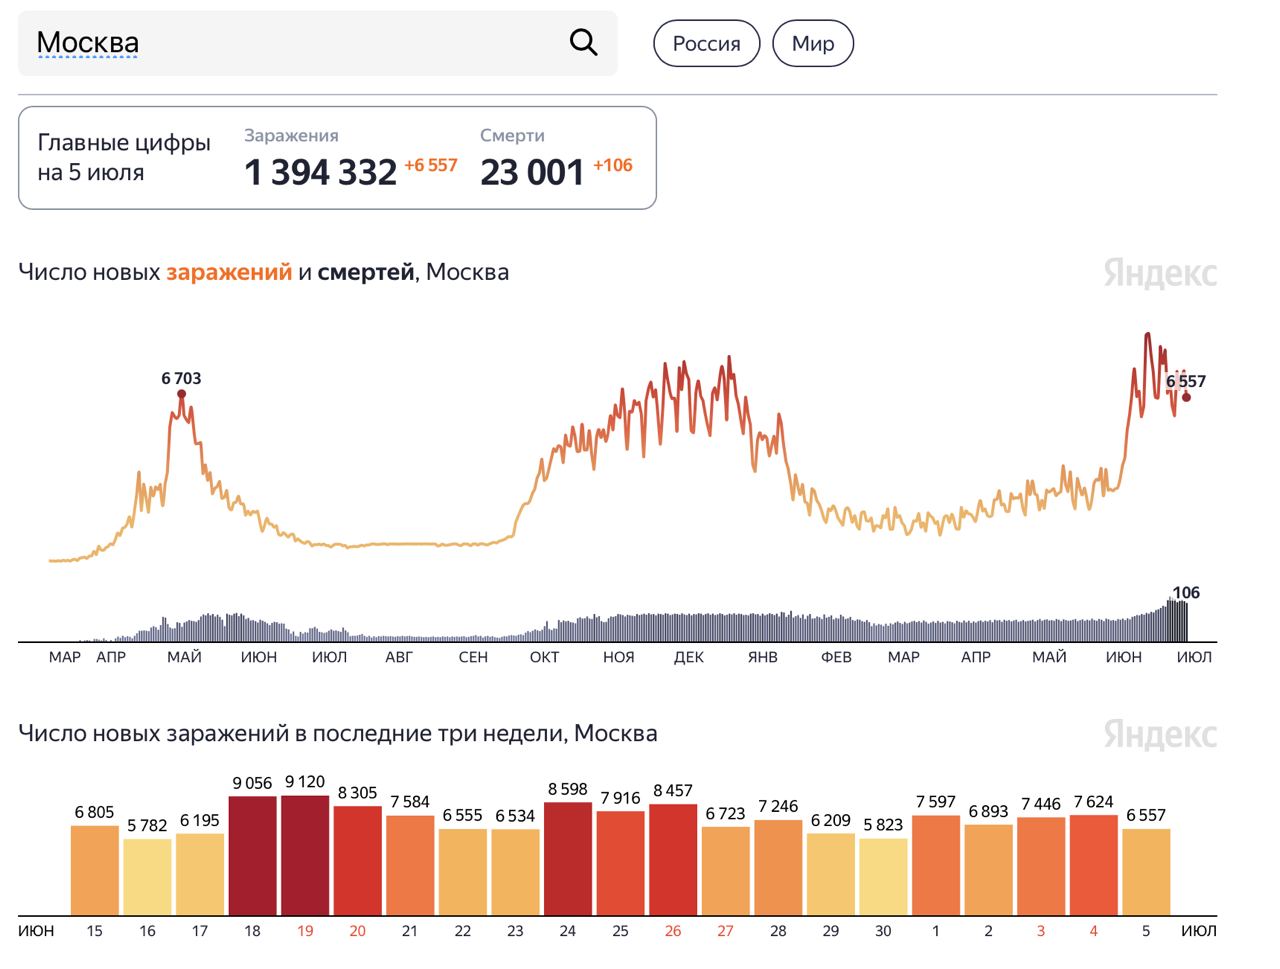The height and width of the screenshot is (969, 1280).
Task: Click the red date label 26 under bars
Action: point(673,931)
